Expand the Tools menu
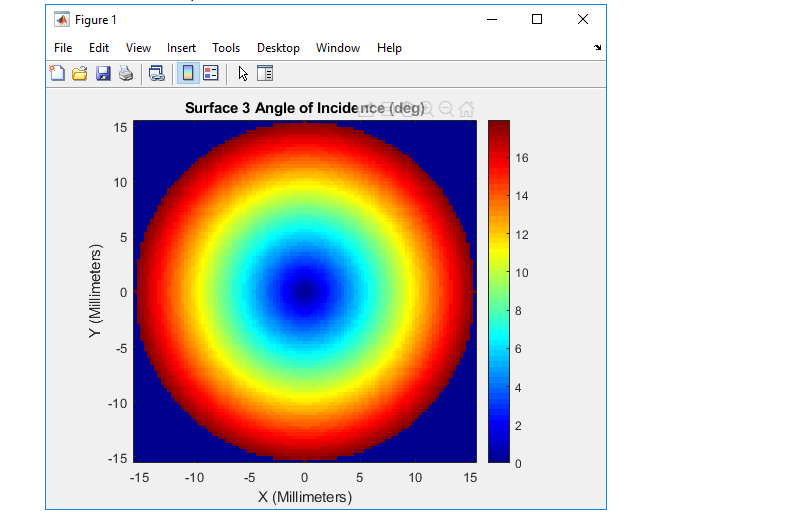 point(226,48)
